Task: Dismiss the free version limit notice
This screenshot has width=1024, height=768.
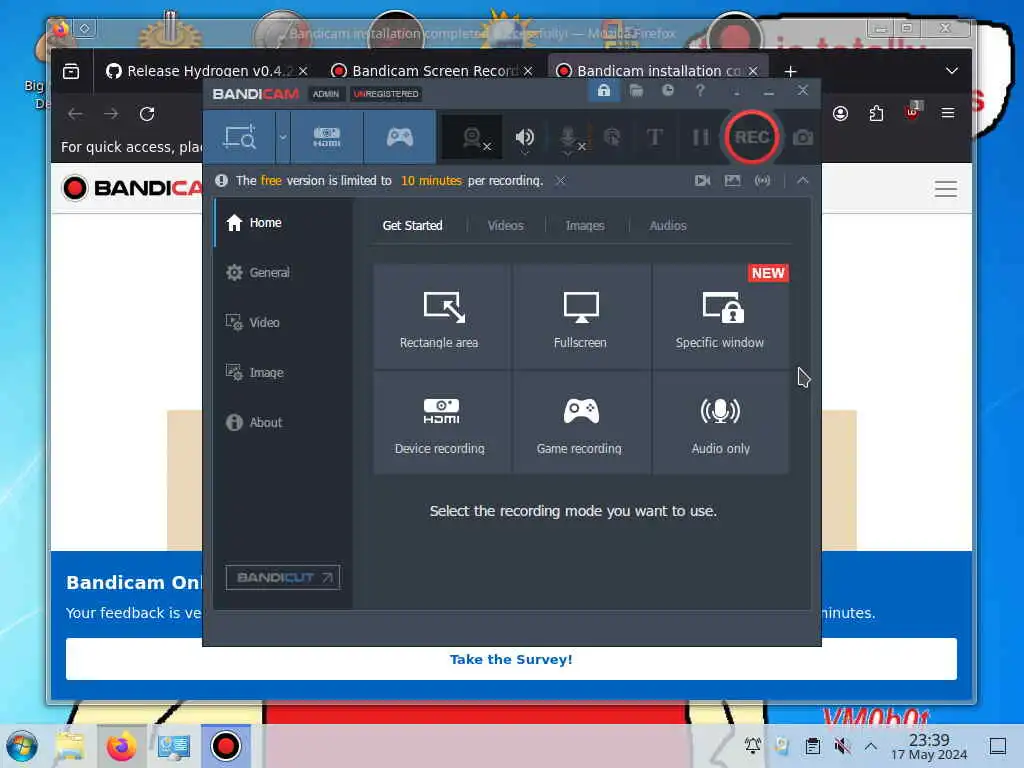Action: [x=560, y=181]
